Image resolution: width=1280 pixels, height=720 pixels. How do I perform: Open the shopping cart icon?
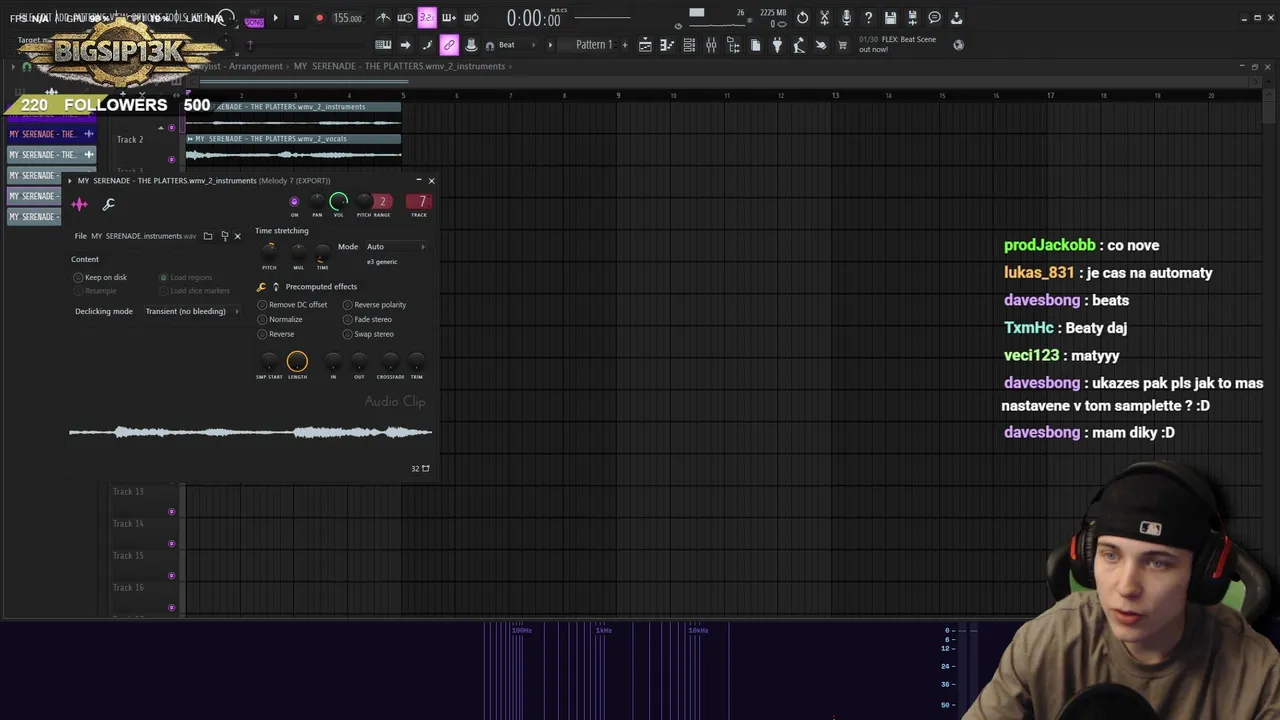click(843, 45)
